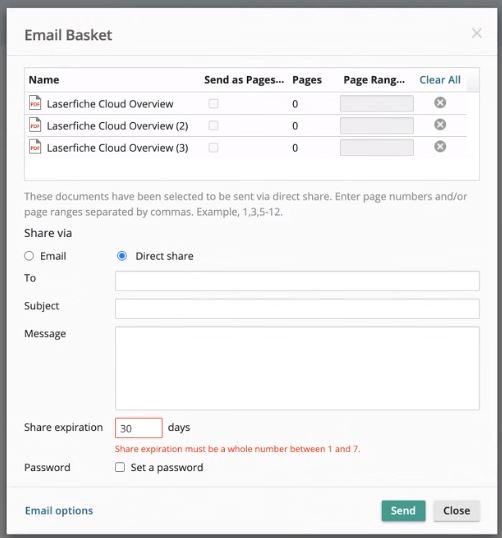Select the Laserfiche Cloud Overview (2) file name
This screenshot has height=538, width=502.
pyautogui.click(x=117, y=126)
